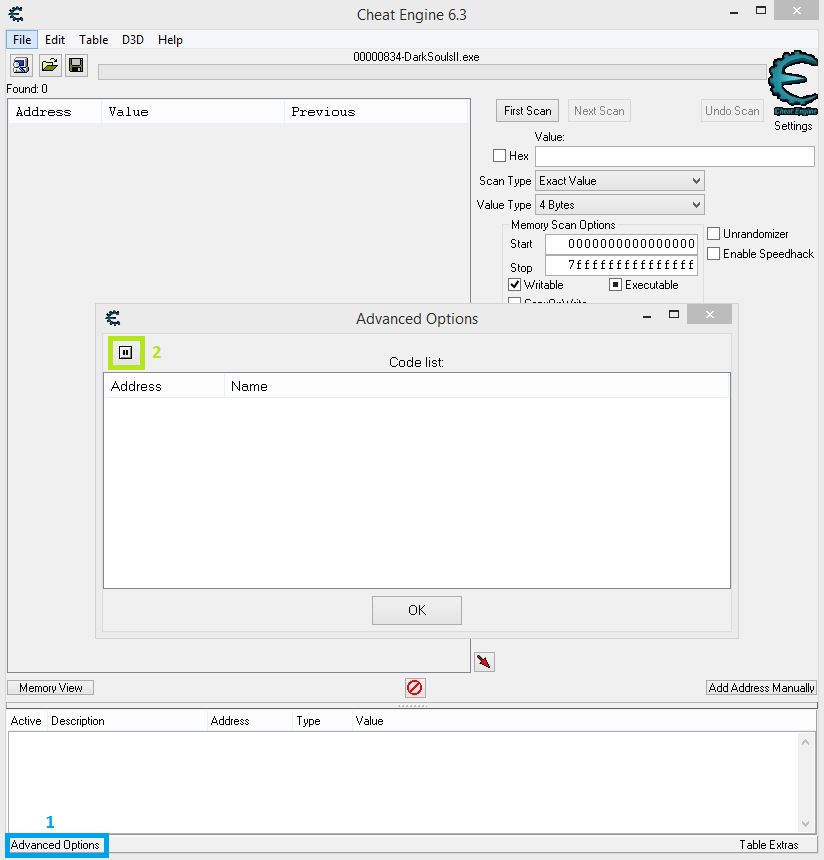Pause the game with the pause icon
The image size is (824, 860).
[x=126, y=352]
